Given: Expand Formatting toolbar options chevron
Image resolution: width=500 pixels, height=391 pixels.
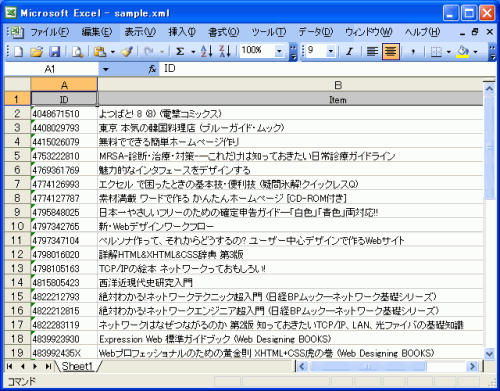Looking at the screenshot, I should [x=492, y=51].
